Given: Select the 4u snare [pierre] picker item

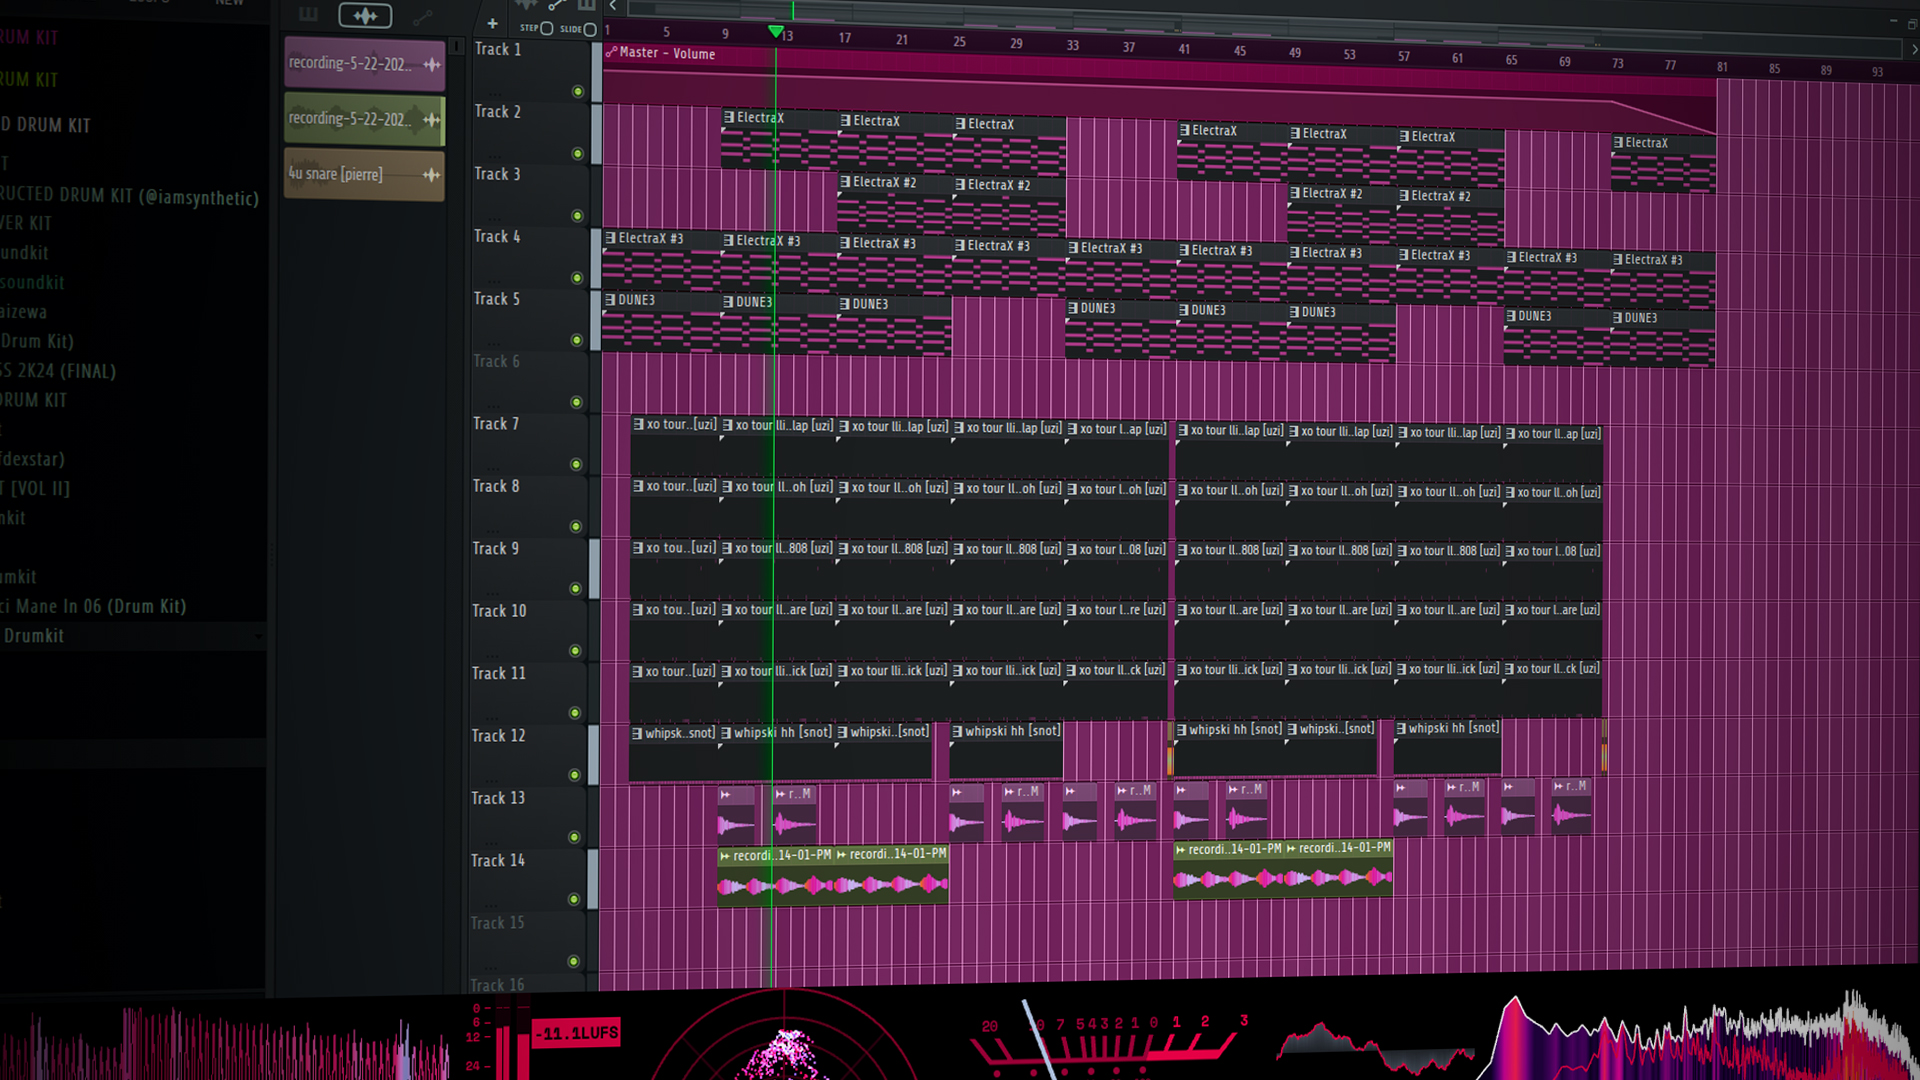Looking at the screenshot, I should coord(364,174).
